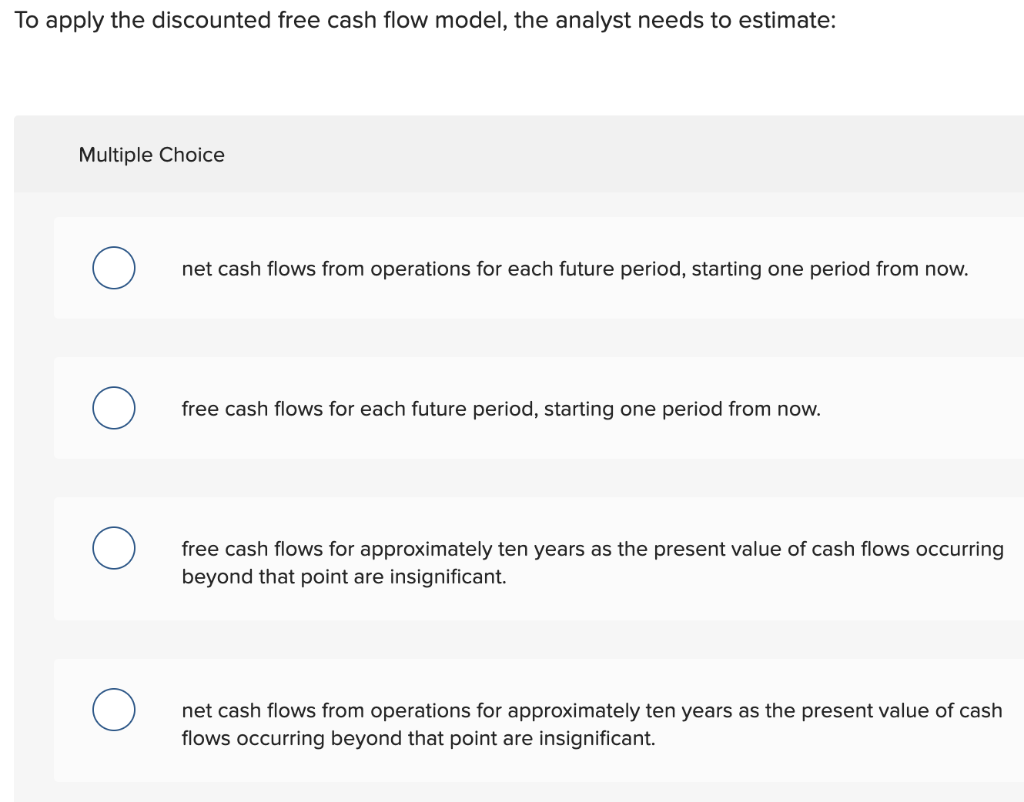
Task: Choose the 'free cash flows for each future period' radio
Action: point(113,408)
